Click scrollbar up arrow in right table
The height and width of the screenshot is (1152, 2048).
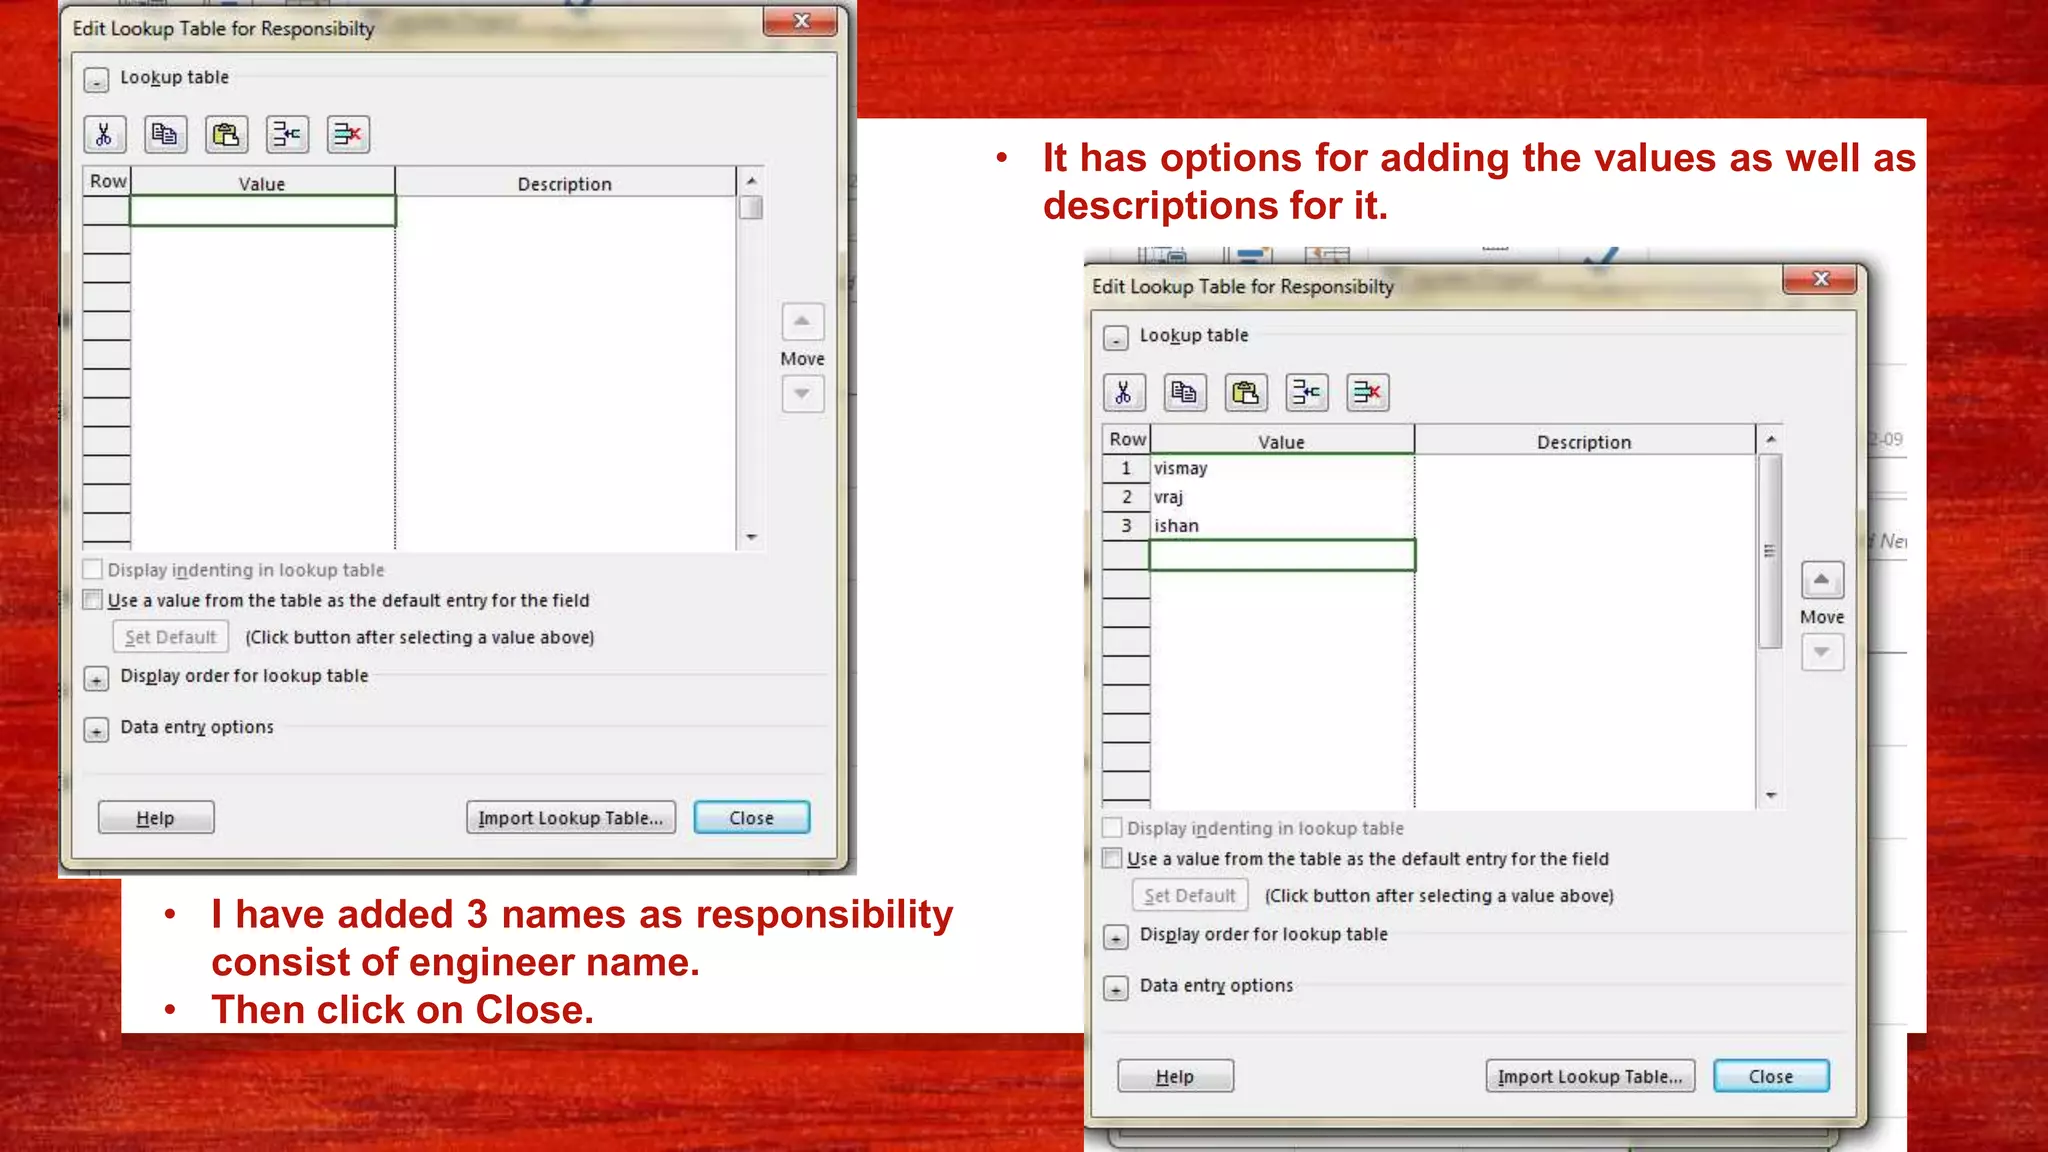point(1770,439)
